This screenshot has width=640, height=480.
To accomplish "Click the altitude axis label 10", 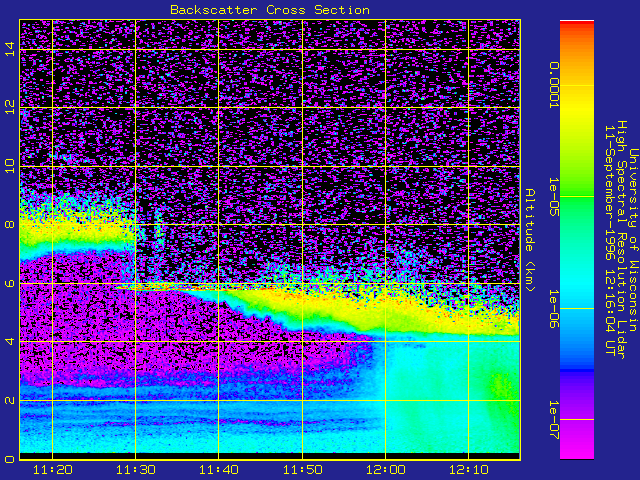I will tap(10, 166).
